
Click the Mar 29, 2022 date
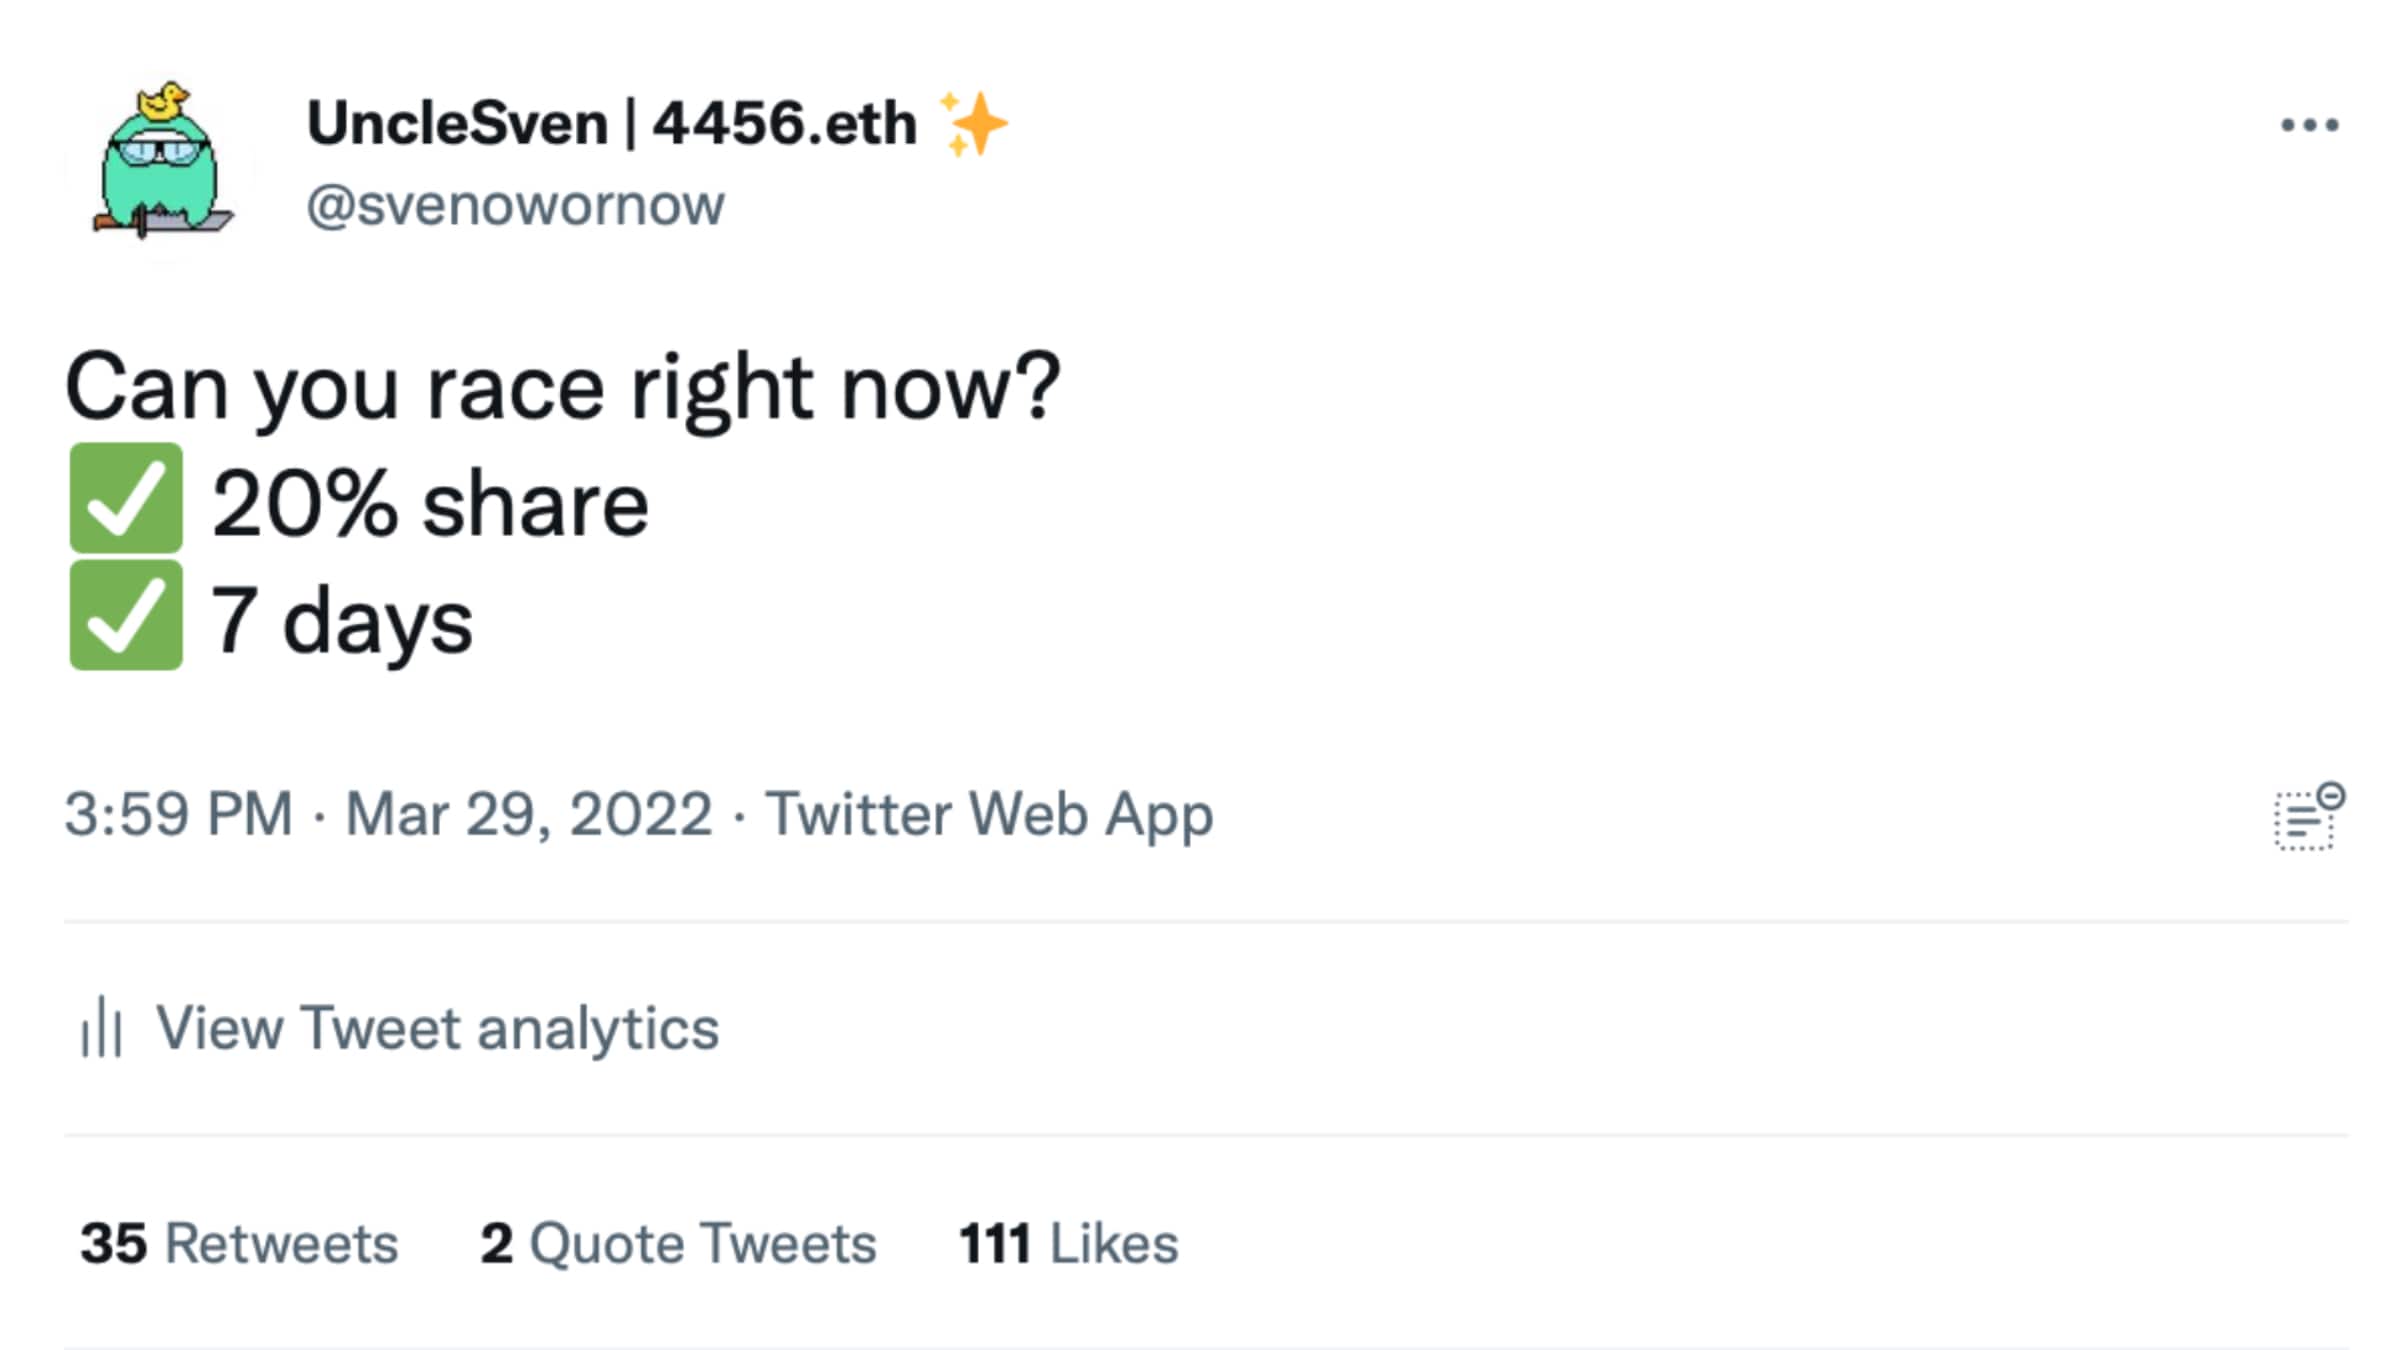(528, 814)
